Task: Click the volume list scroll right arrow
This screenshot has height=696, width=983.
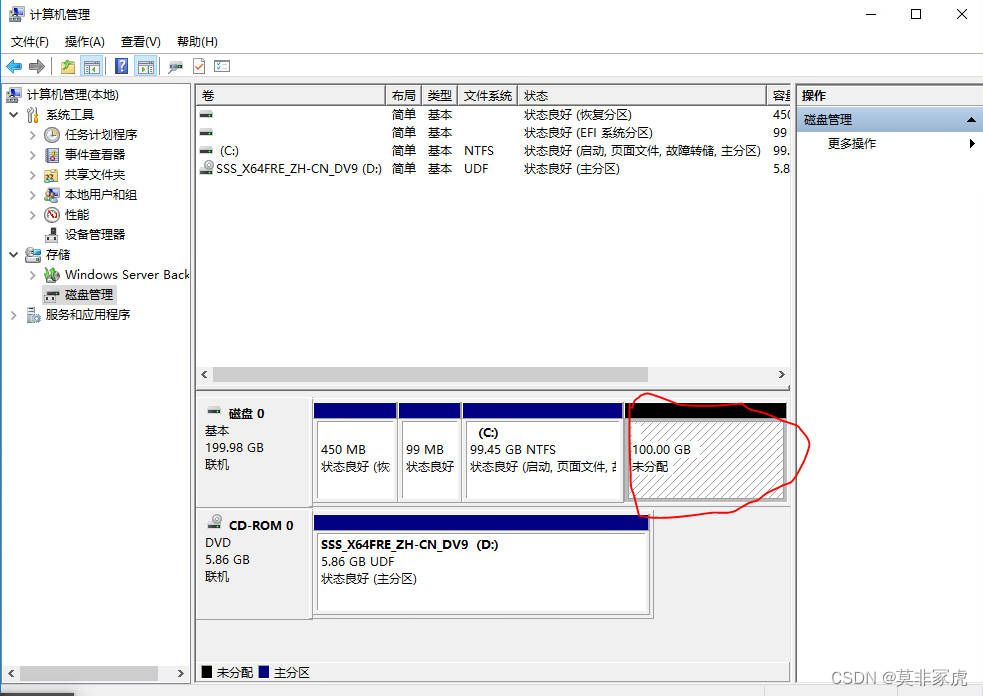Action: point(781,374)
